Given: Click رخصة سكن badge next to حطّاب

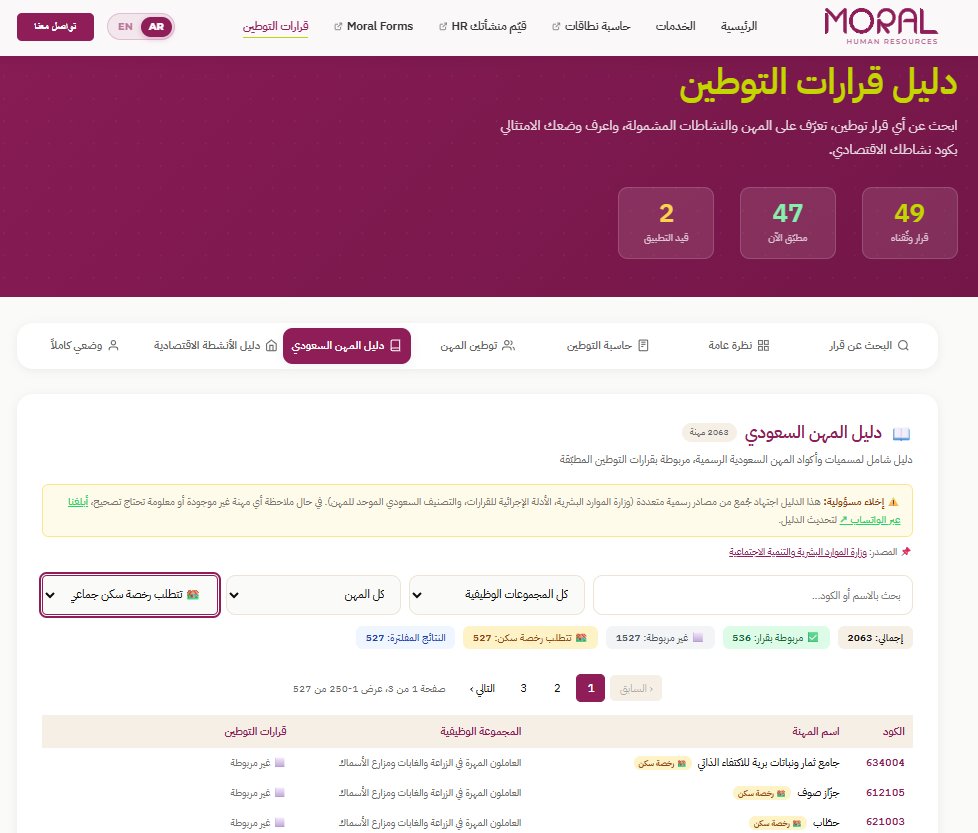Looking at the screenshot, I should point(777,823).
